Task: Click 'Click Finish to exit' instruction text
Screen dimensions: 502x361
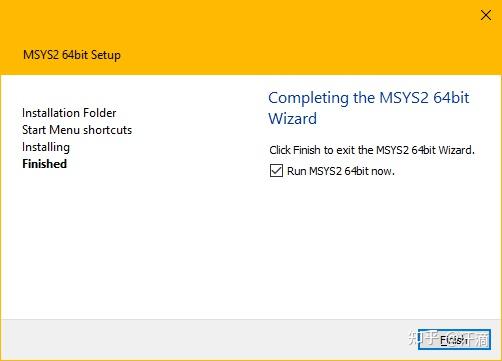Action: (372, 150)
